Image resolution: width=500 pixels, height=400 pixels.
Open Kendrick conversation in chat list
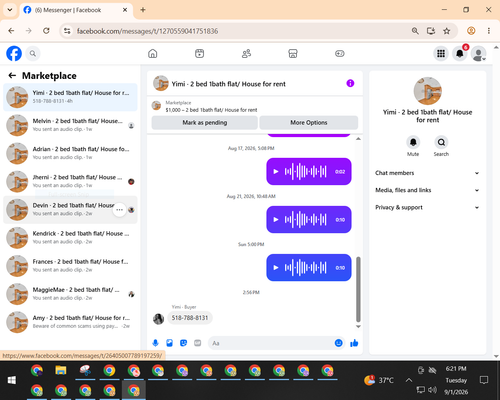pyautogui.click(x=70, y=238)
